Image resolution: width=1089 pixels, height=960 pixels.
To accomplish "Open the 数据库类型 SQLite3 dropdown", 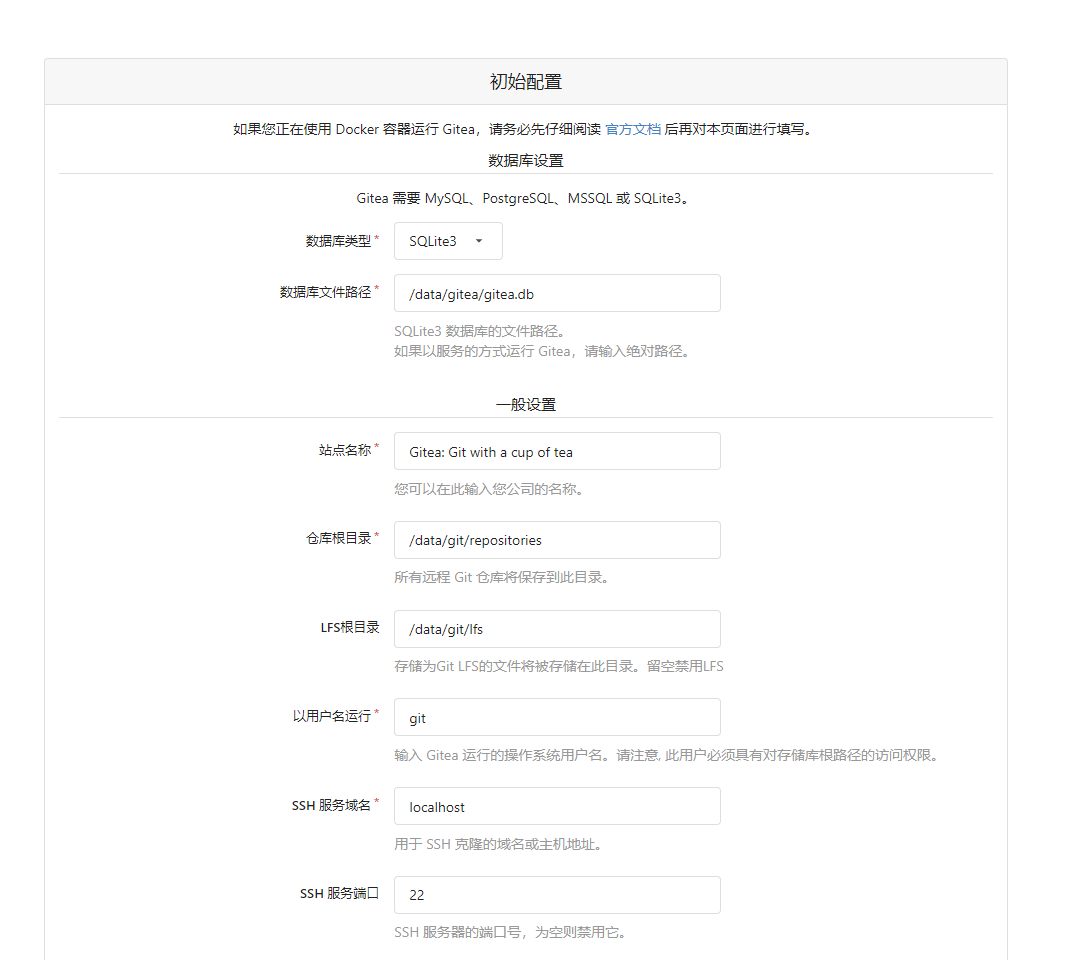I will (x=448, y=241).
